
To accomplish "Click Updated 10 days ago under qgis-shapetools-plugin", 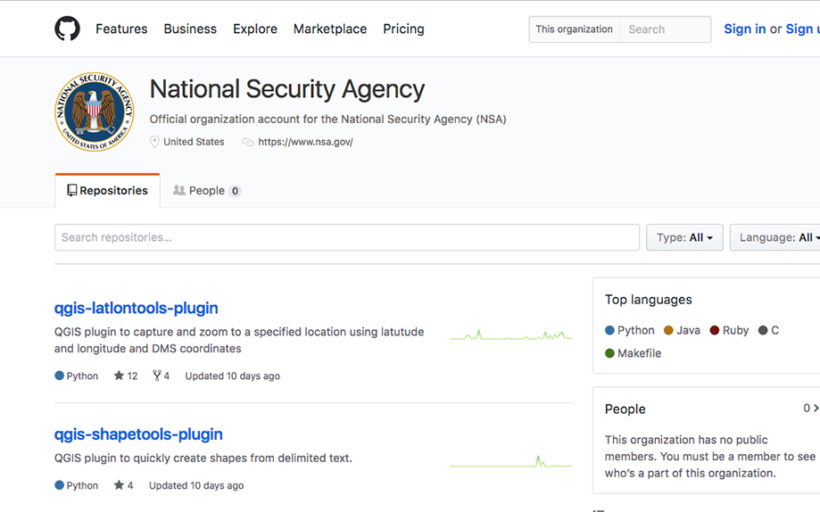I will coord(196,485).
